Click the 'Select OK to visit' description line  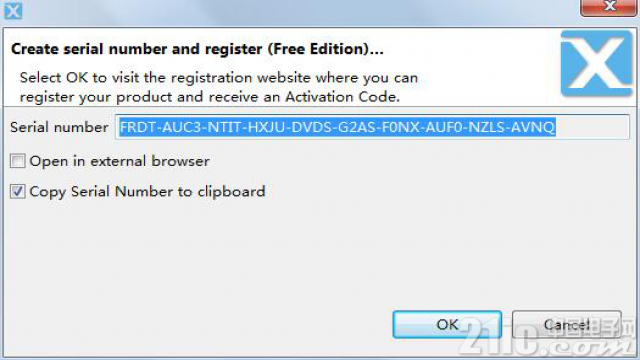[x=219, y=78]
